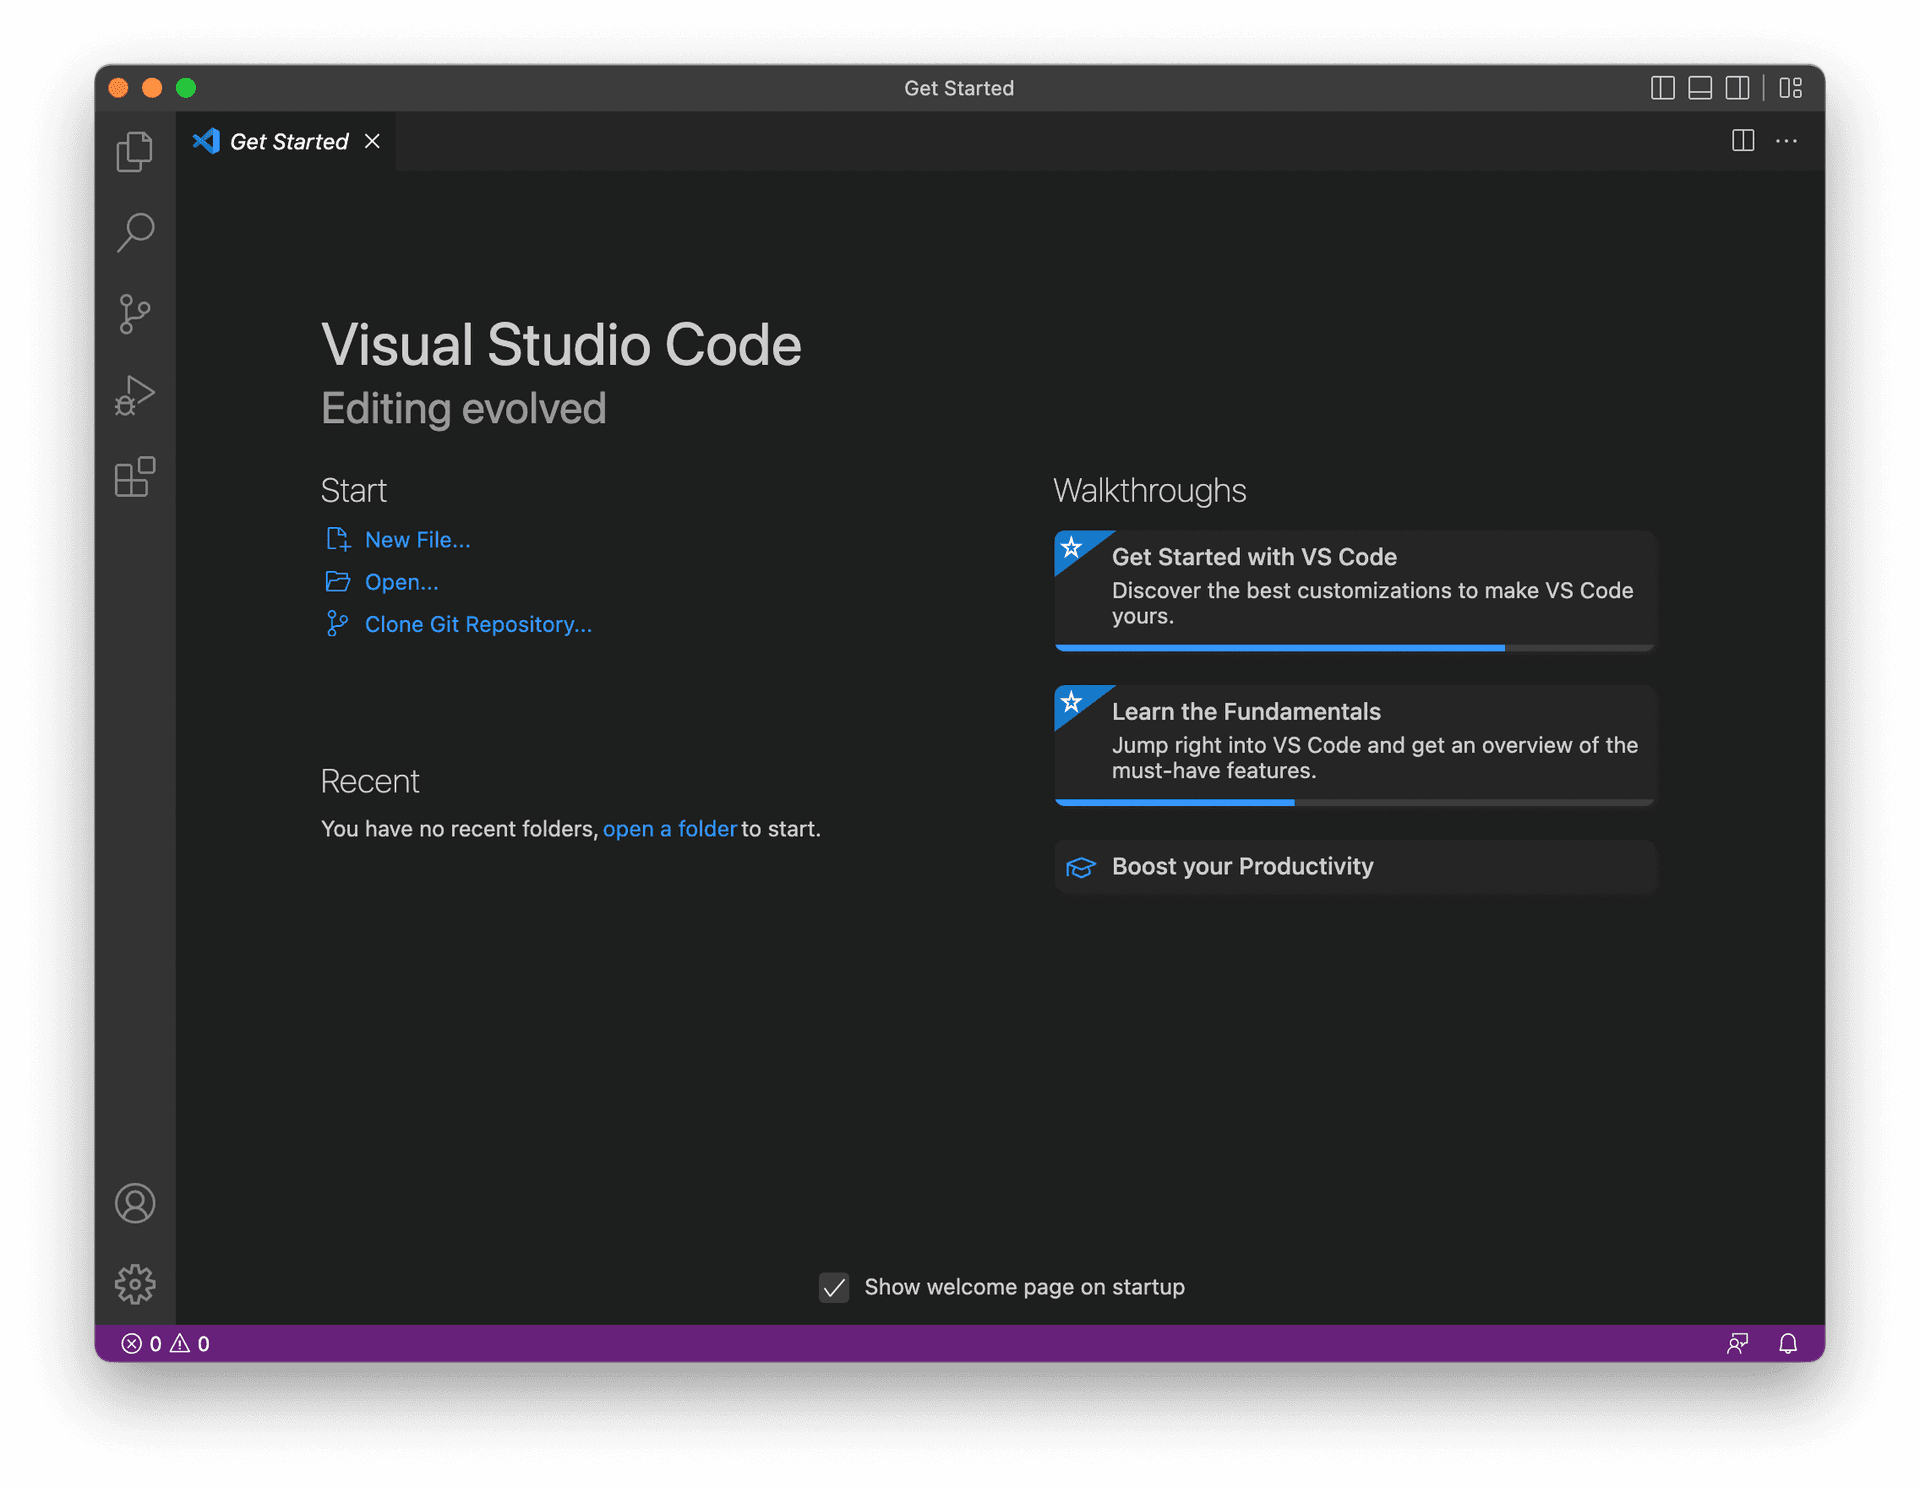Click progress bar under Learn the Fundamentals
Viewport: 1920px width, 1487px height.
click(x=1355, y=802)
